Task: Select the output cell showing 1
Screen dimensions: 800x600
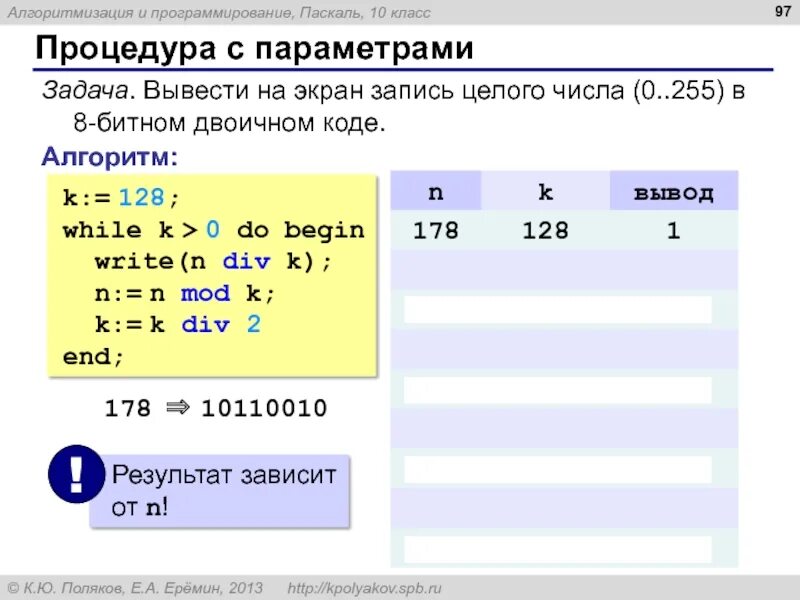Action: [x=673, y=231]
